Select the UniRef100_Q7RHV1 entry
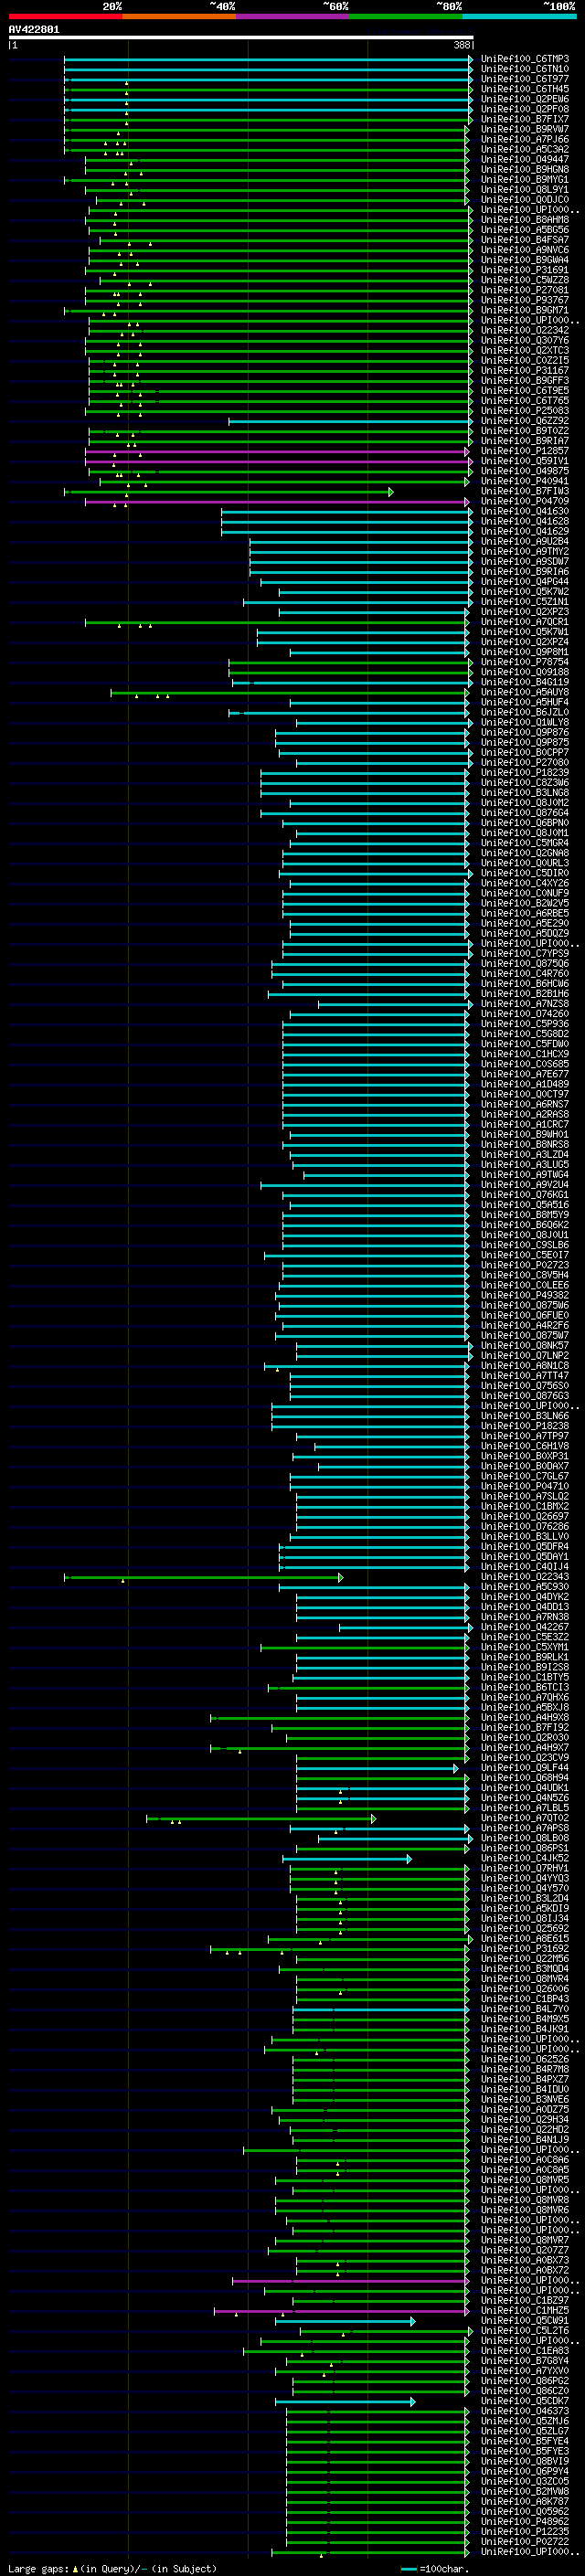 (x=525, y=1868)
